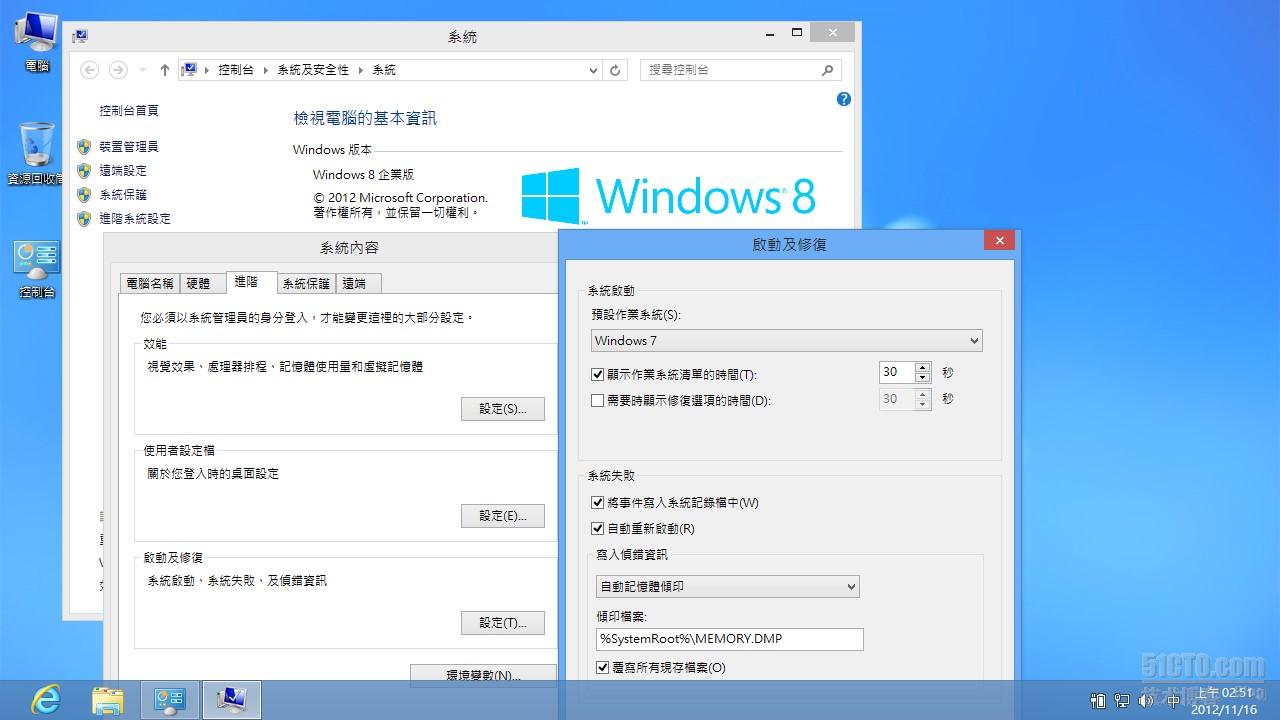1280x720 pixels.
Task: Expand breadcrumb arrow after 控制台
Action: pos(265,70)
